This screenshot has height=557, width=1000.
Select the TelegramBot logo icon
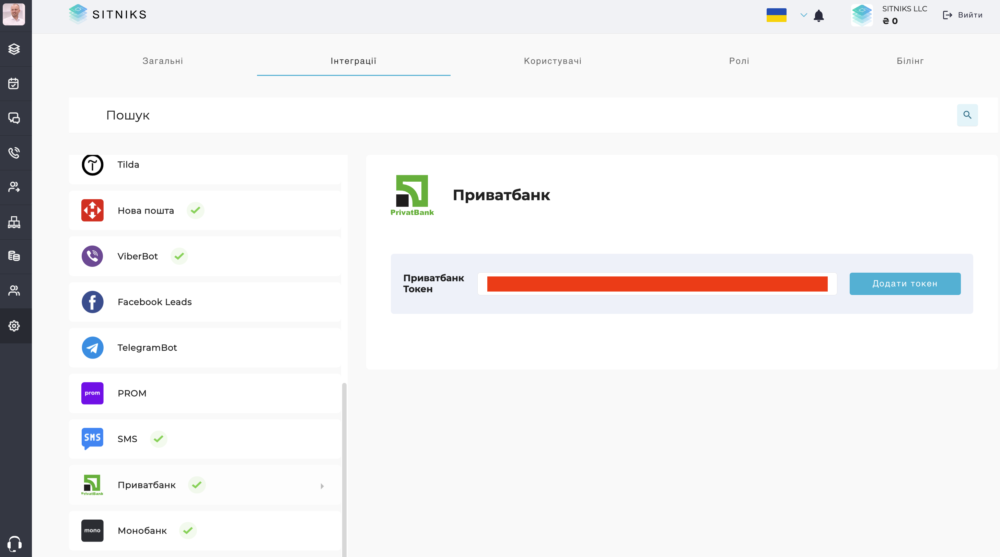click(x=92, y=348)
